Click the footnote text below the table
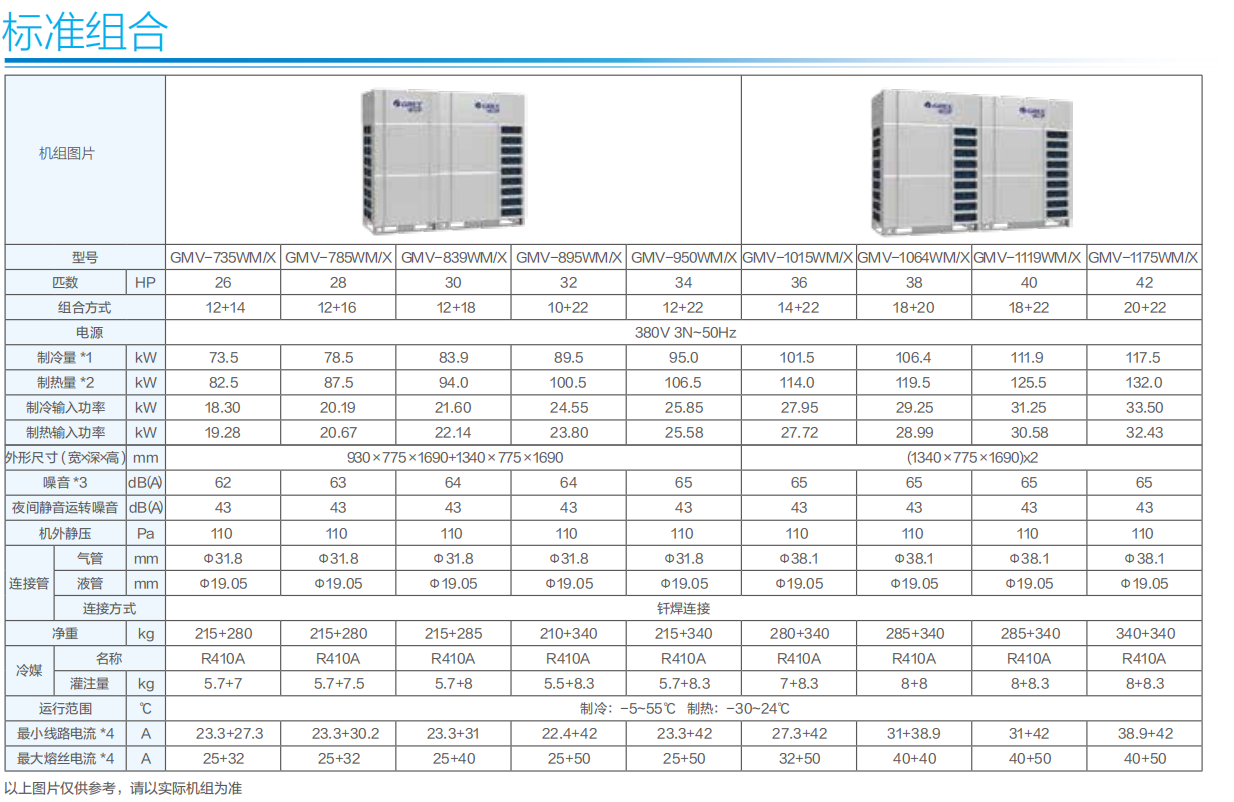Image resolution: width=1234 pixels, height=802 pixels. click(124, 788)
